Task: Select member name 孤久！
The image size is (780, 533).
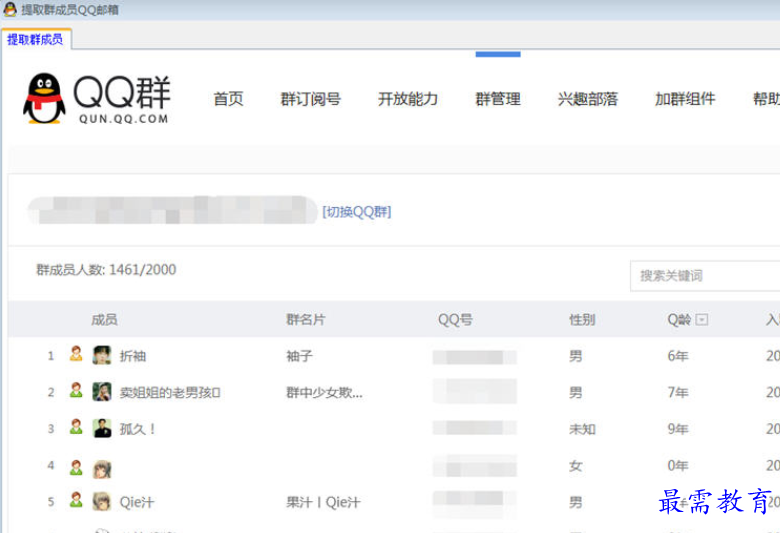Action: (x=138, y=429)
